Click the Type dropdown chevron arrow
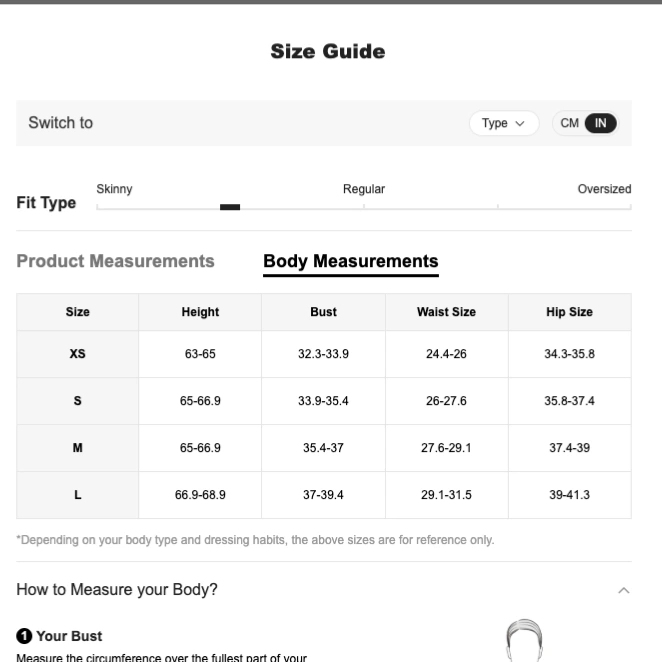 point(520,124)
